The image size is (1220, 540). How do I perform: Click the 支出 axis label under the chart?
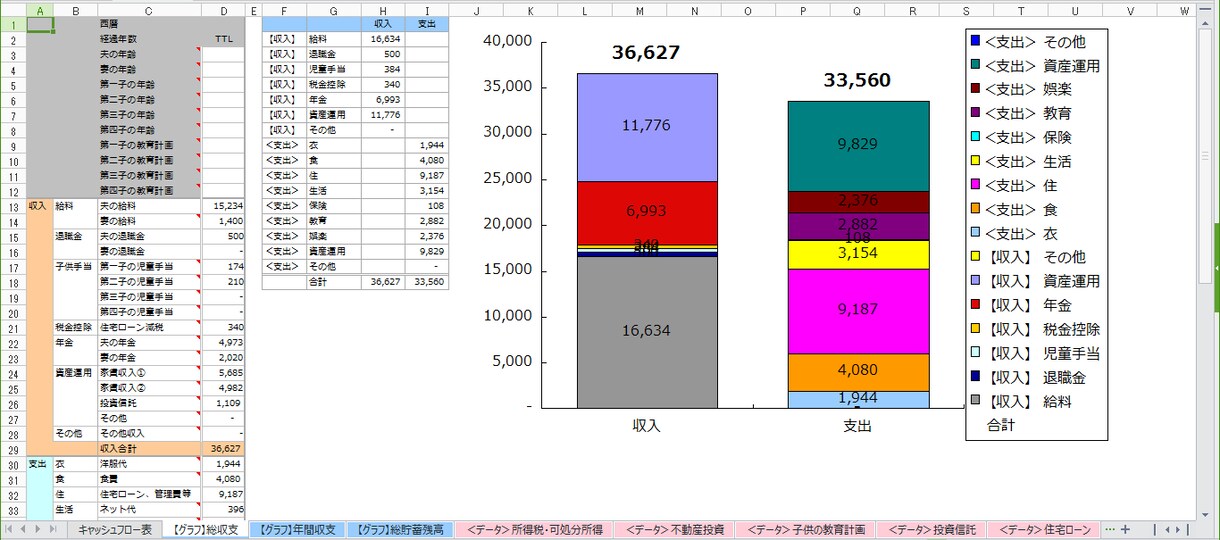[858, 425]
